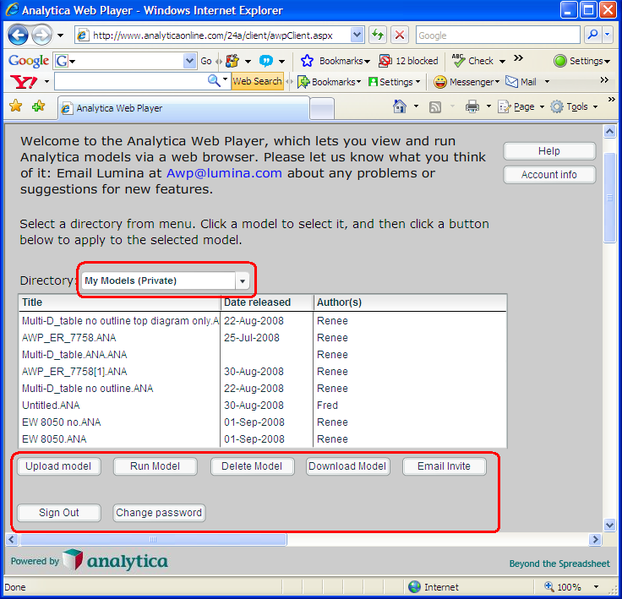
Task: Expand the Google toolbar search box dropdown
Action: click(x=190, y=61)
